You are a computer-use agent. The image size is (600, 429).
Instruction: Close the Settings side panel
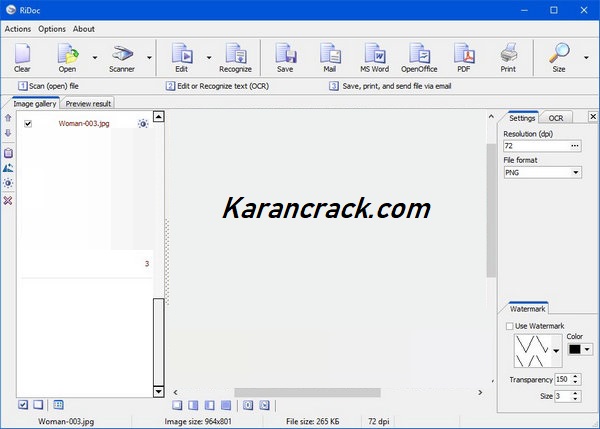click(593, 116)
